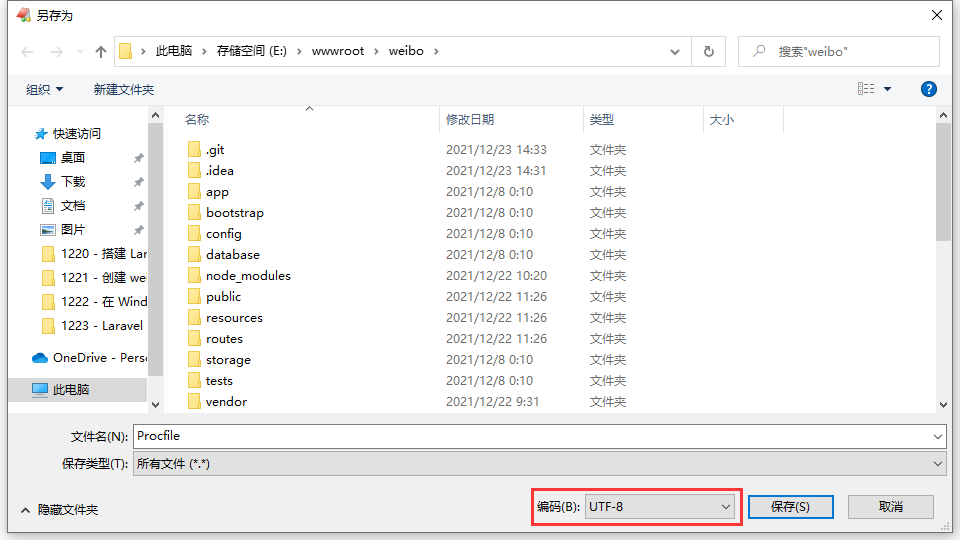
Task: Open 文档 in the sidebar
Action: click(63, 206)
